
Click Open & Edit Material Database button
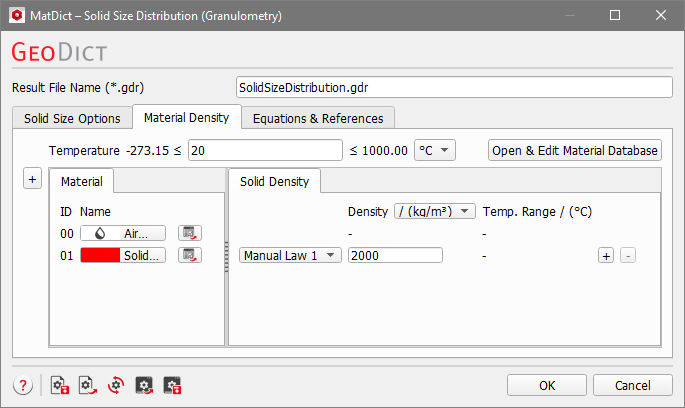[x=574, y=150]
